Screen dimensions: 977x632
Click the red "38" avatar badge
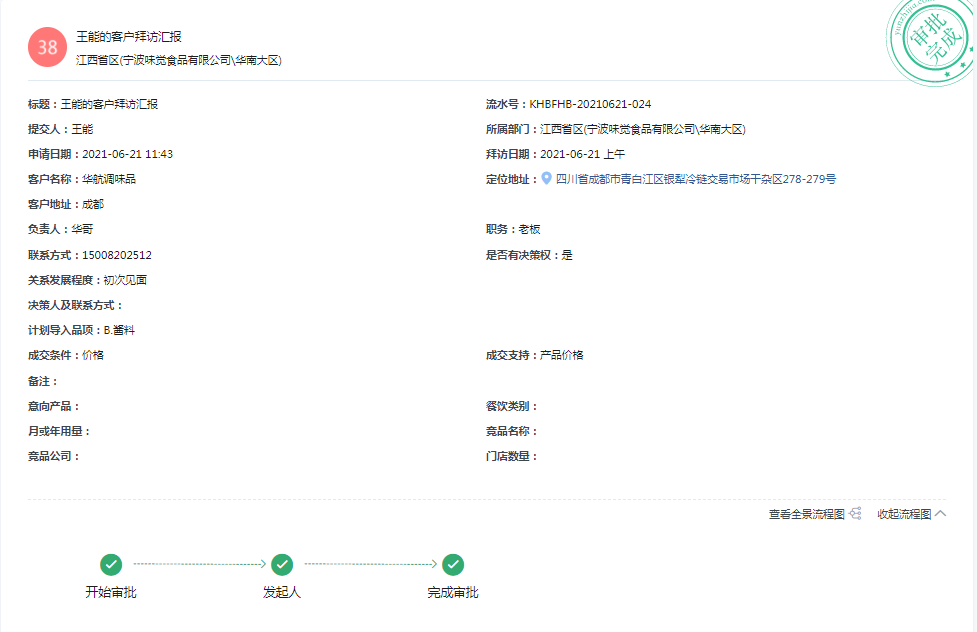[47, 47]
